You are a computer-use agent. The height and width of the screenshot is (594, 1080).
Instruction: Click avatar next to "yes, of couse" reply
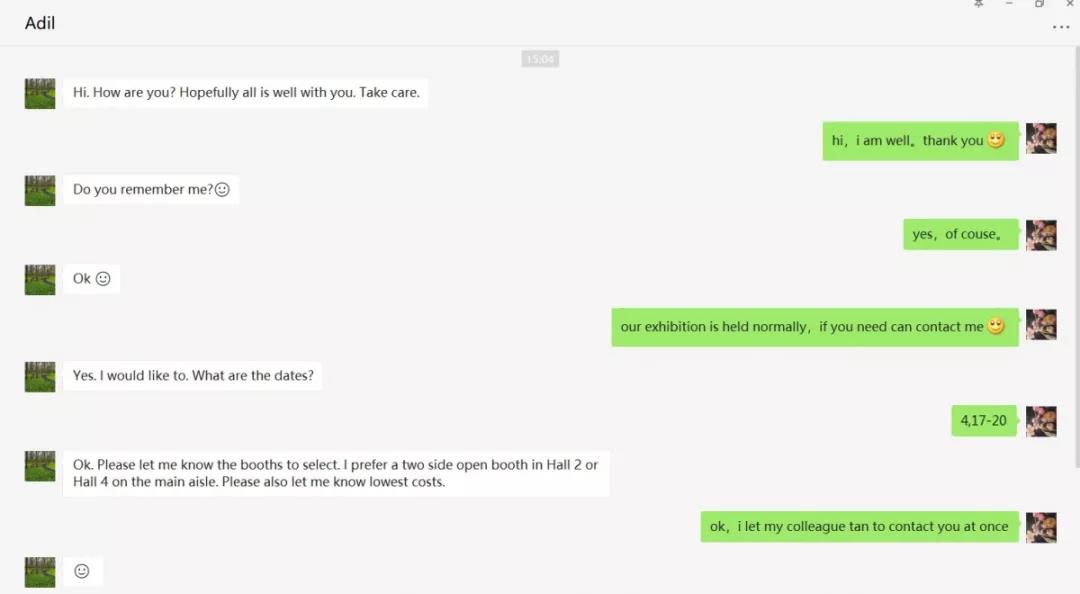click(1041, 235)
